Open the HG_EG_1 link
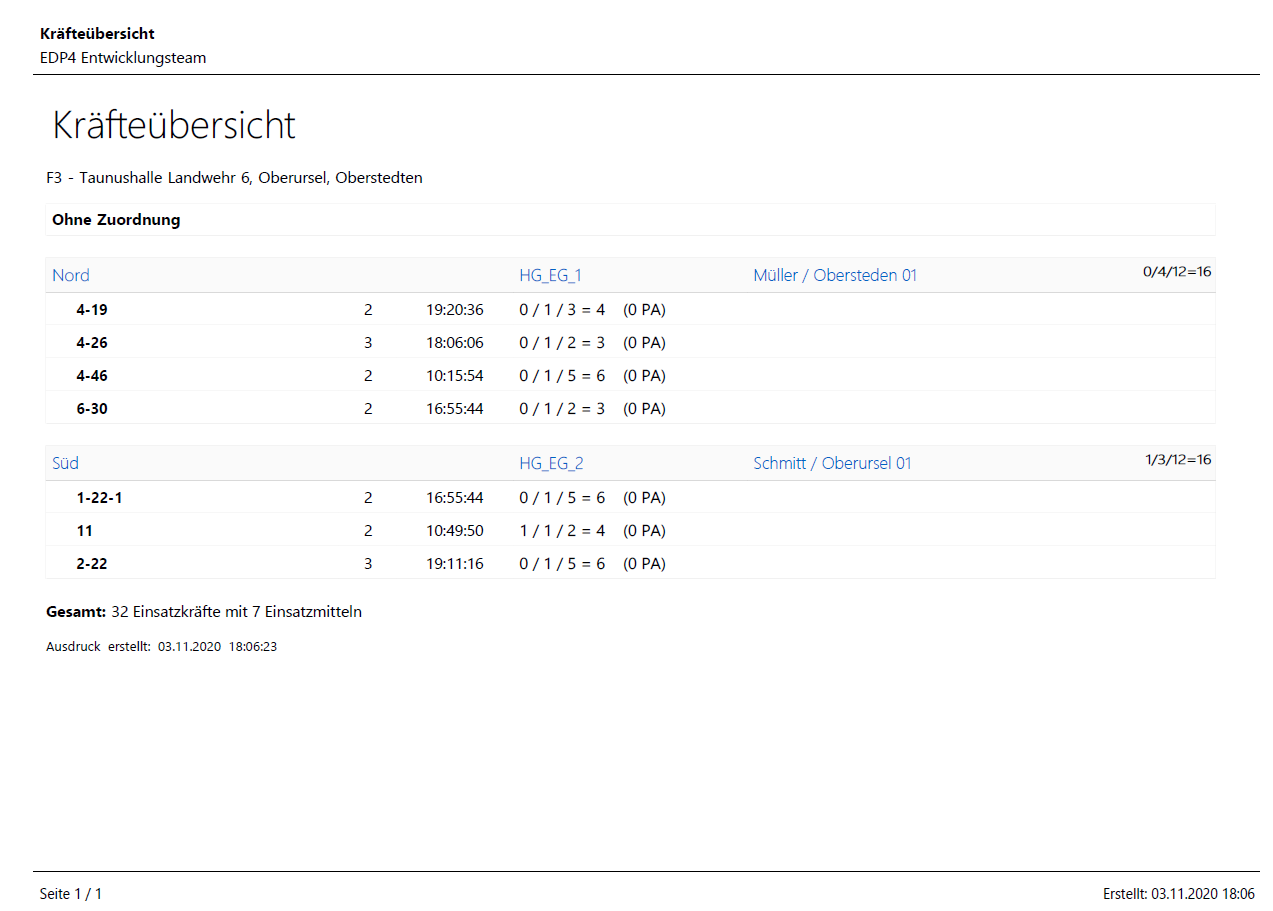The height and width of the screenshot is (911, 1273). [550, 275]
